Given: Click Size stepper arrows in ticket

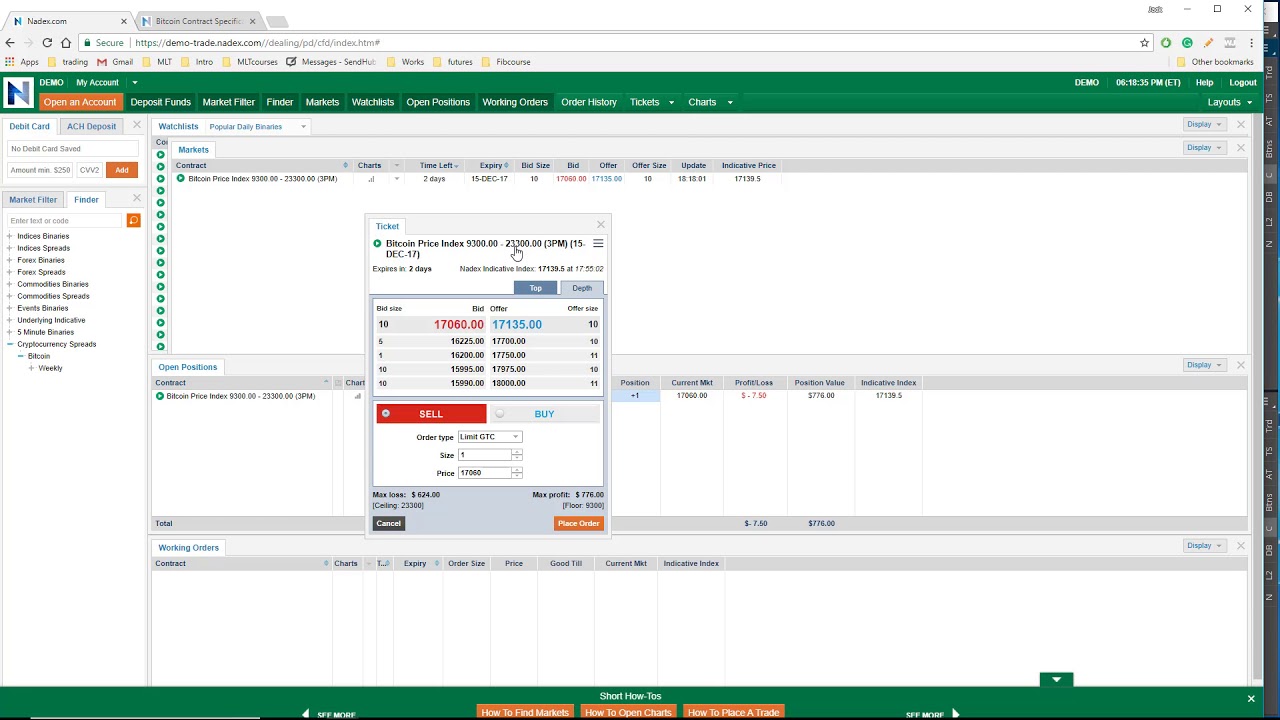Looking at the screenshot, I should click(x=517, y=455).
